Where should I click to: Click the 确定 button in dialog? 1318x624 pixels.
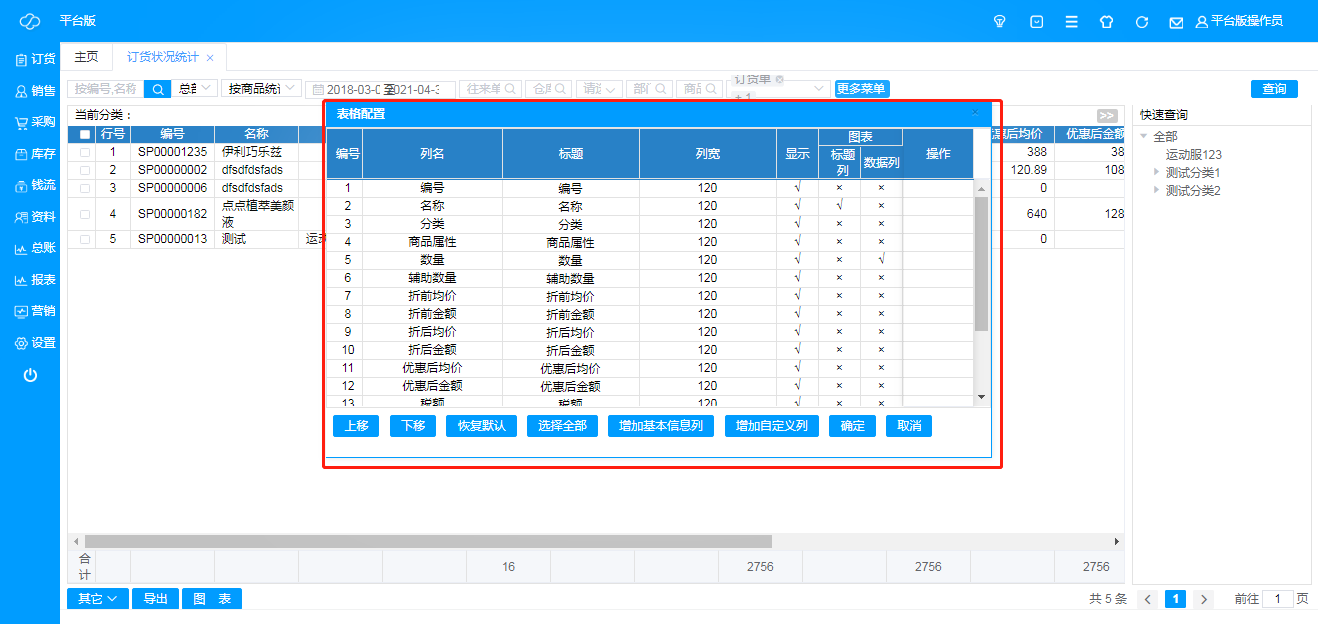[852, 426]
